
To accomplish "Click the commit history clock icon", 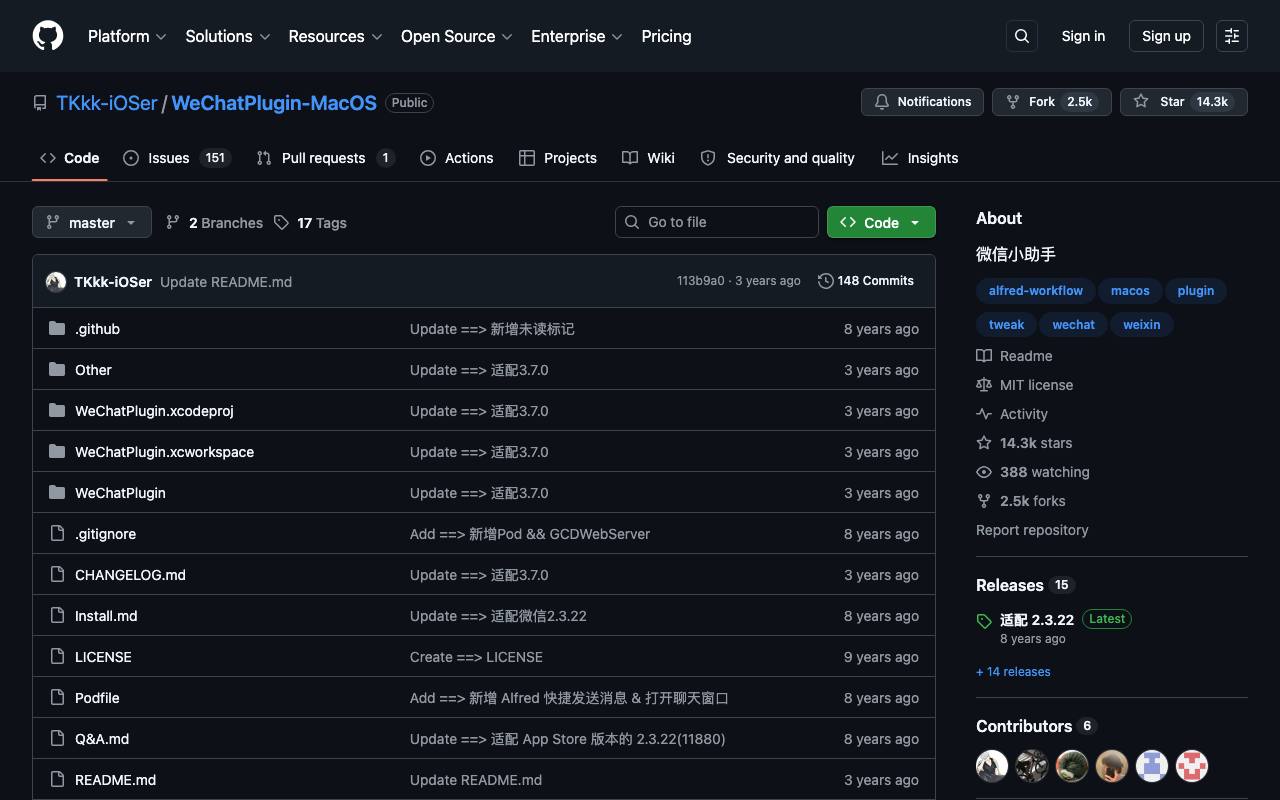I will point(825,281).
